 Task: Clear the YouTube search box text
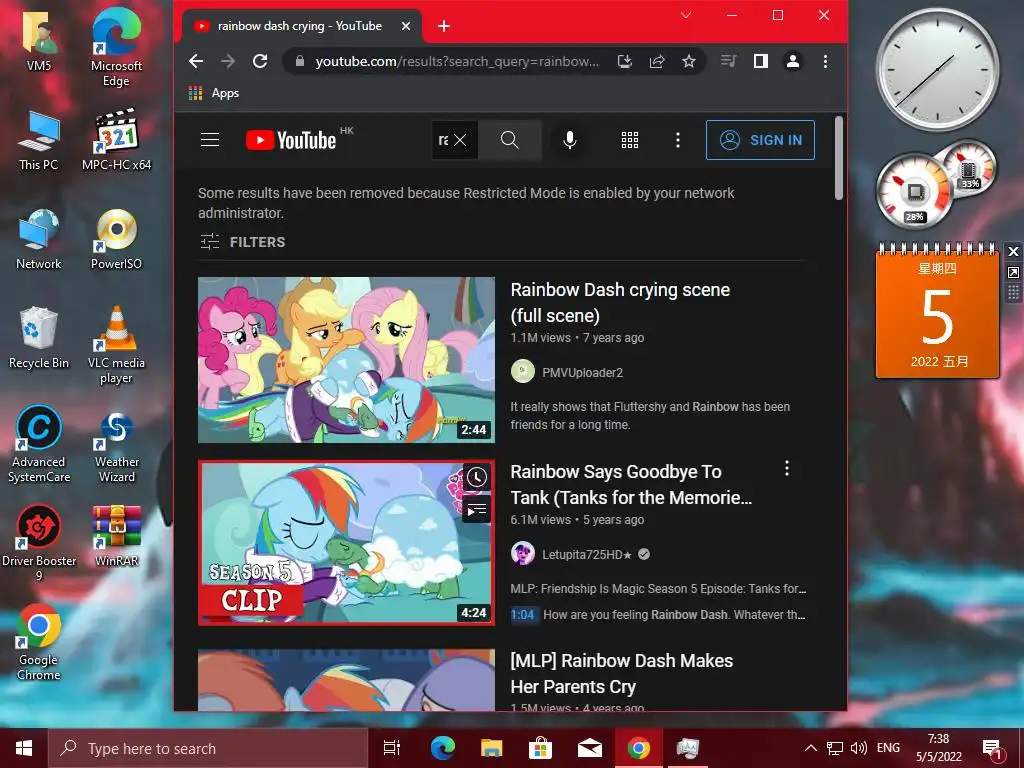pos(460,140)
